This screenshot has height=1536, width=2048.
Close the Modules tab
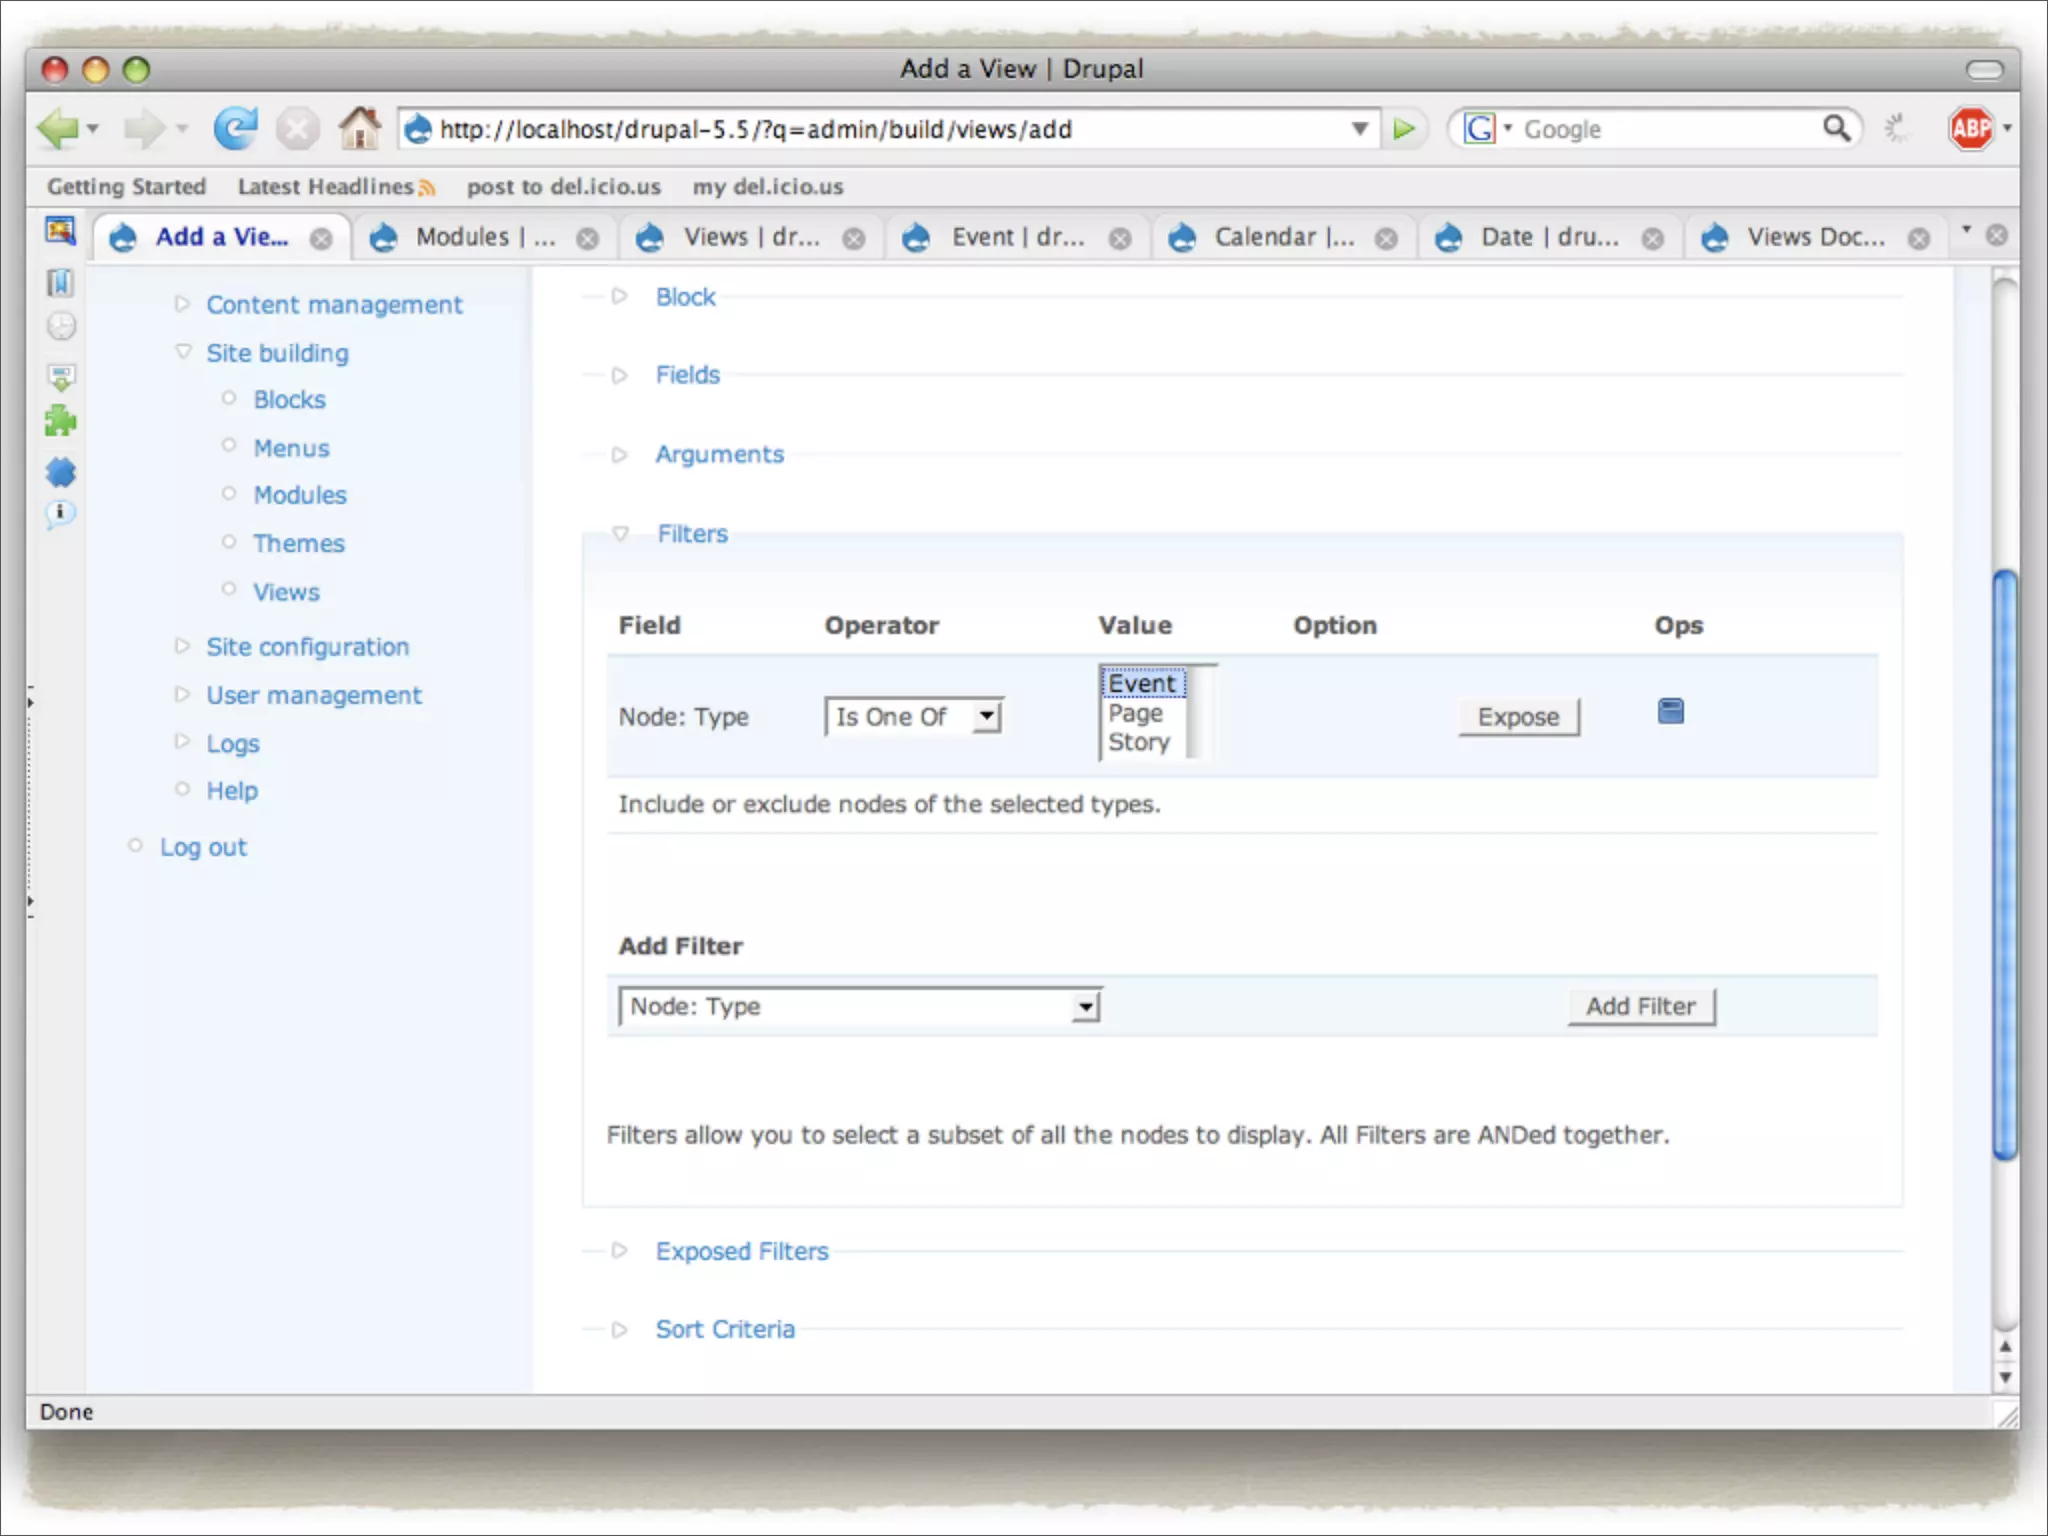click(588, 239)
